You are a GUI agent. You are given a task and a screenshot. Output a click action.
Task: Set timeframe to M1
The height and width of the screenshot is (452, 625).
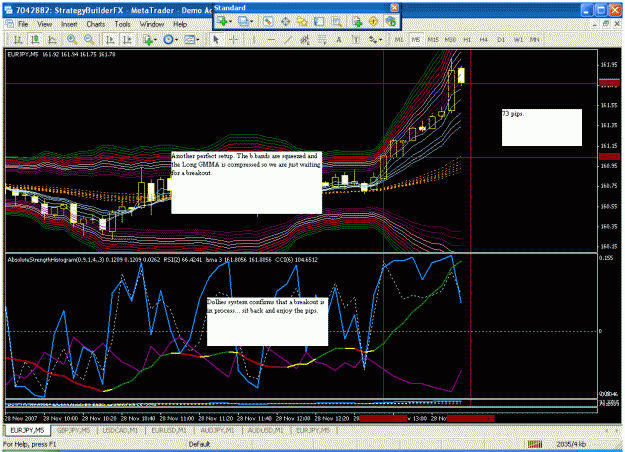(399, 39)
